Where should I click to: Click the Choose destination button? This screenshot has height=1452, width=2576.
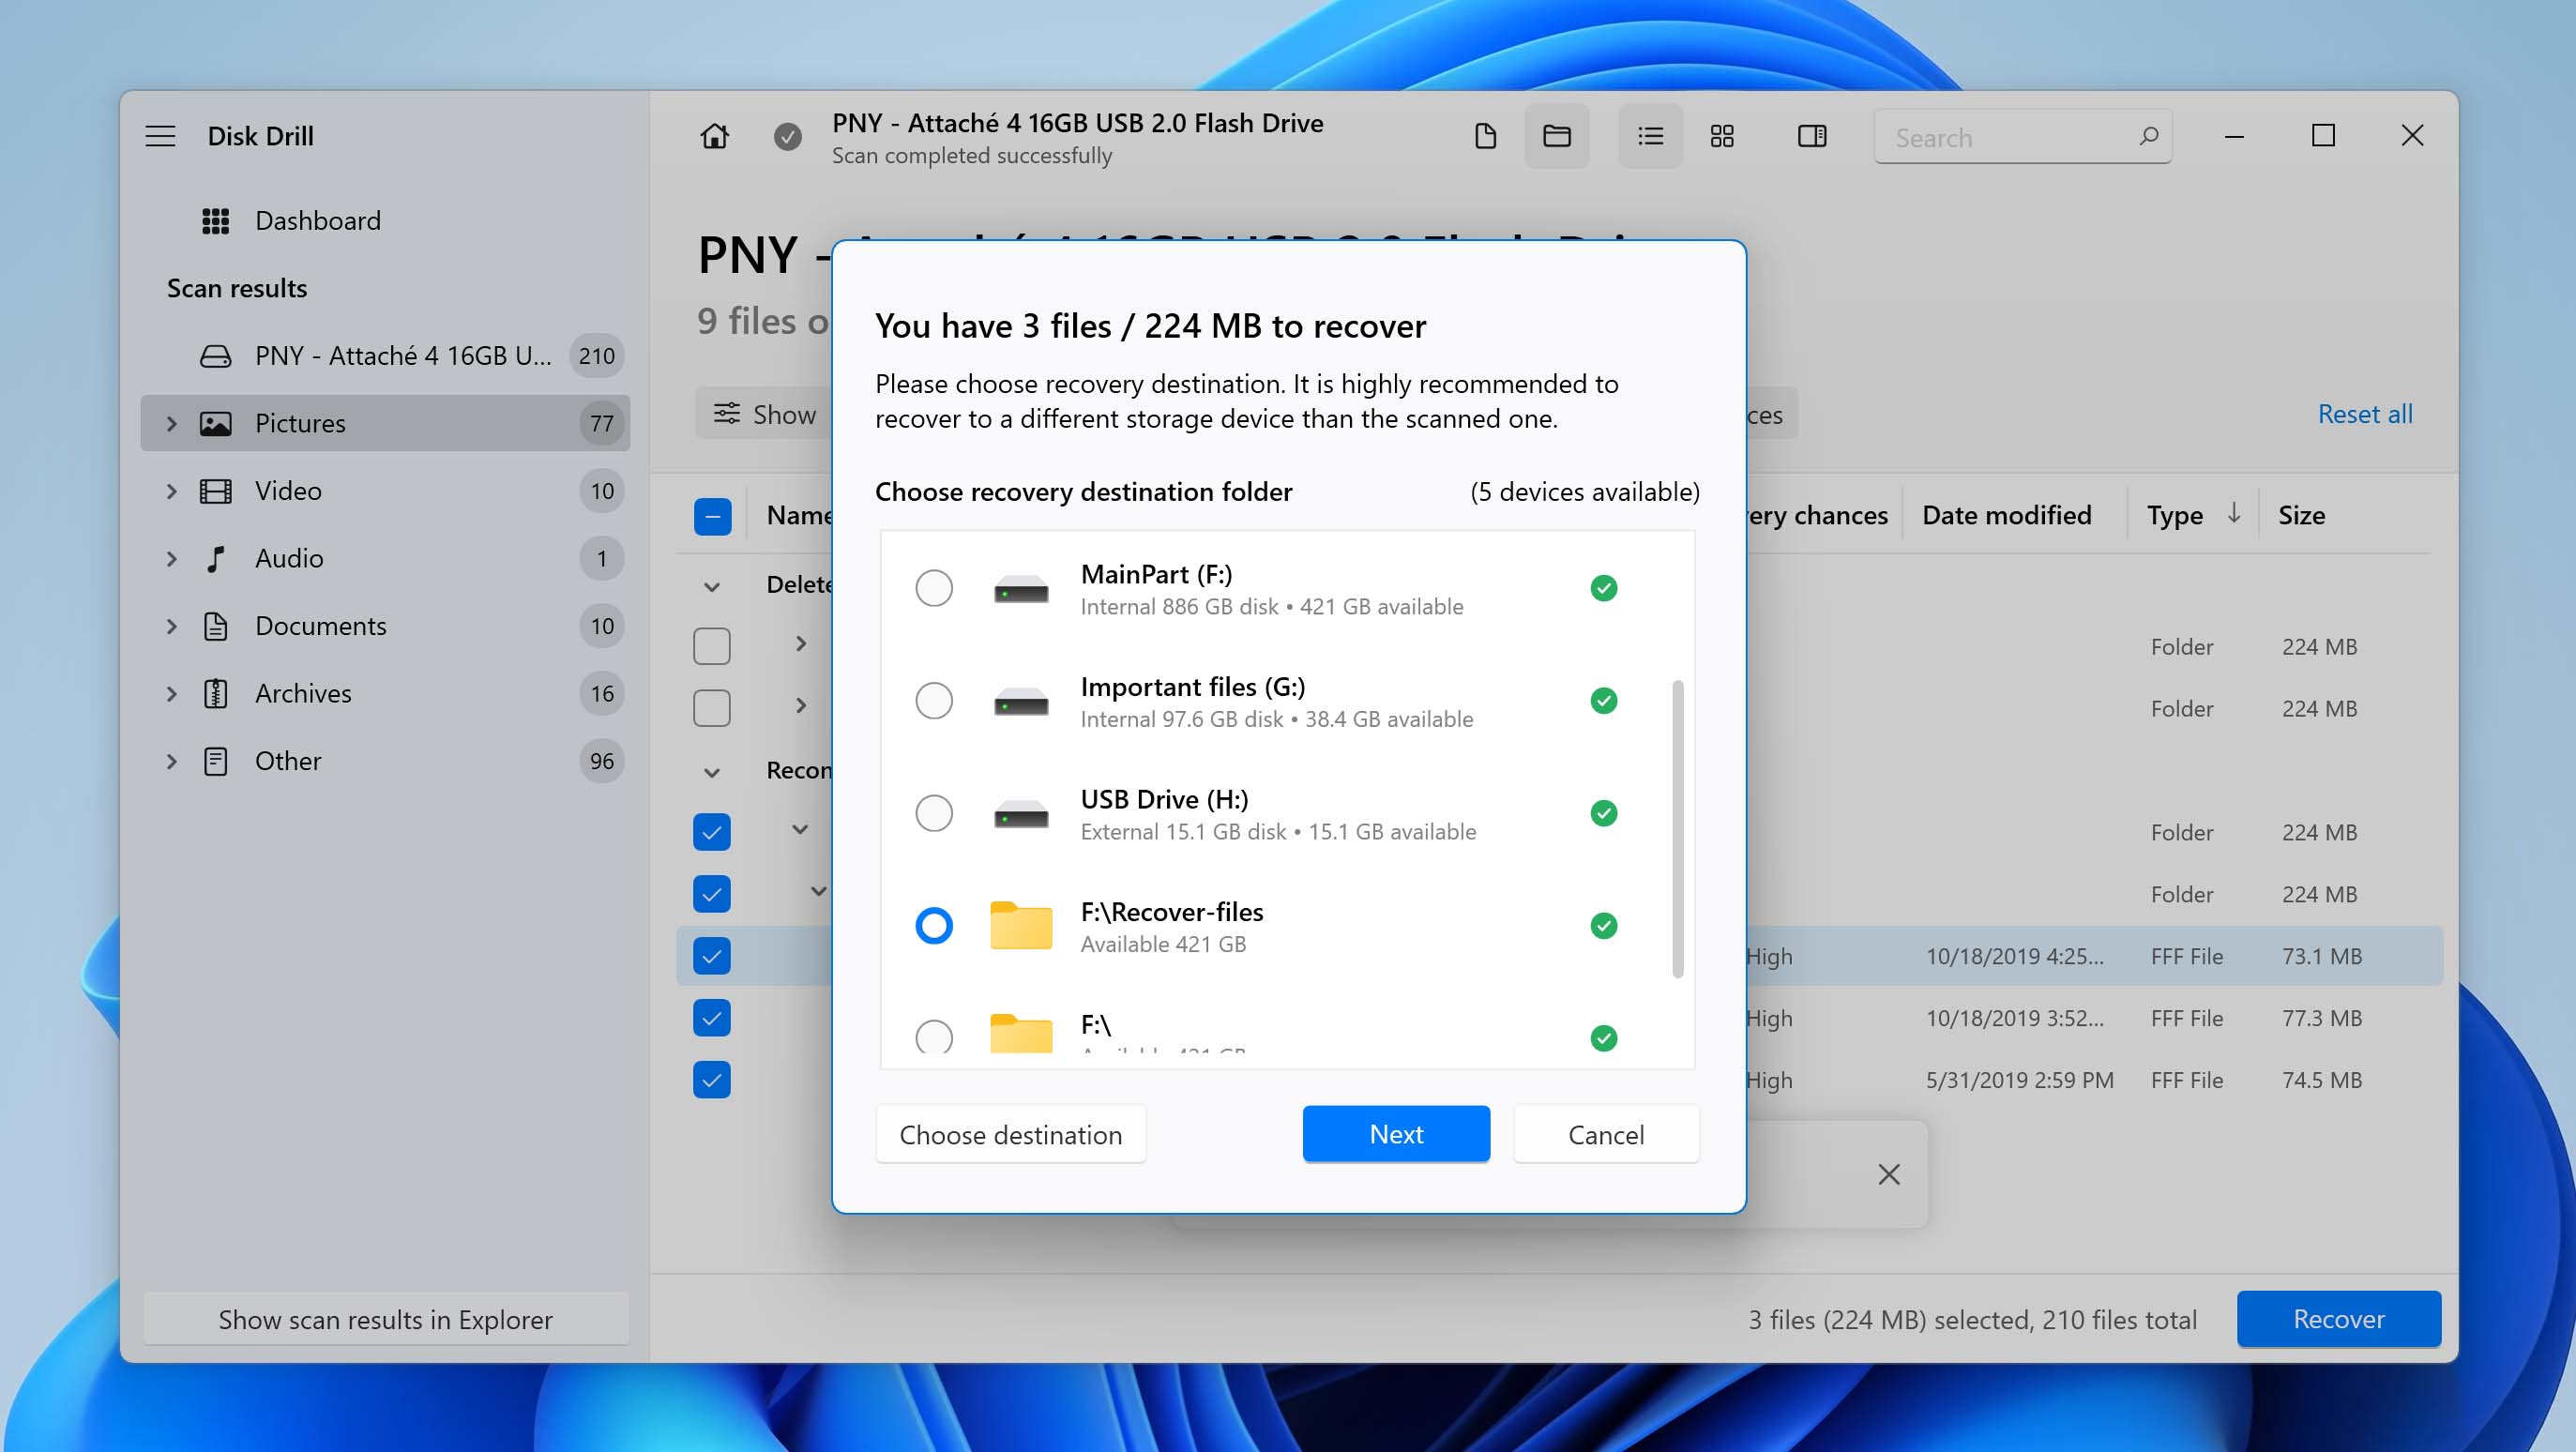1010,1135
